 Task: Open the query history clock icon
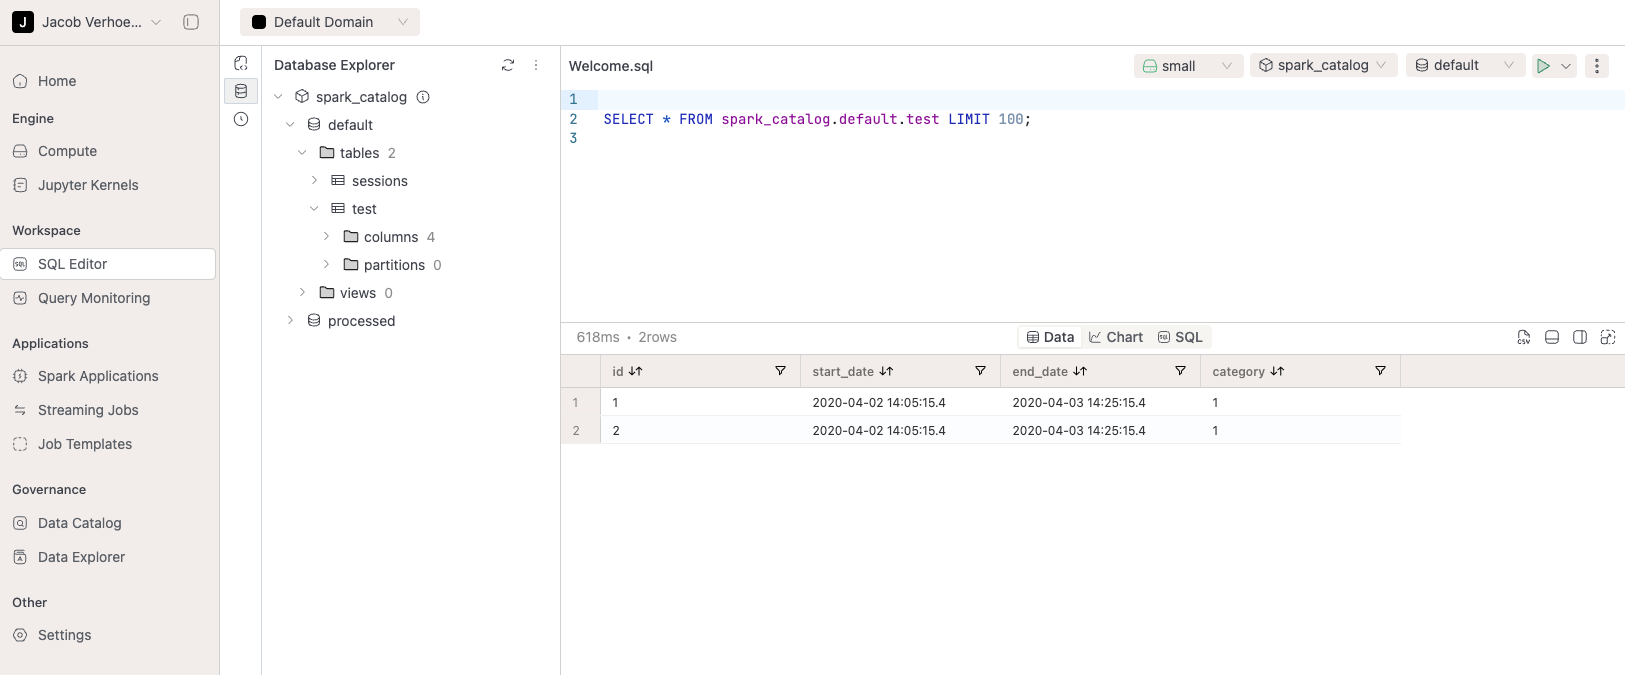pos(241,119)
